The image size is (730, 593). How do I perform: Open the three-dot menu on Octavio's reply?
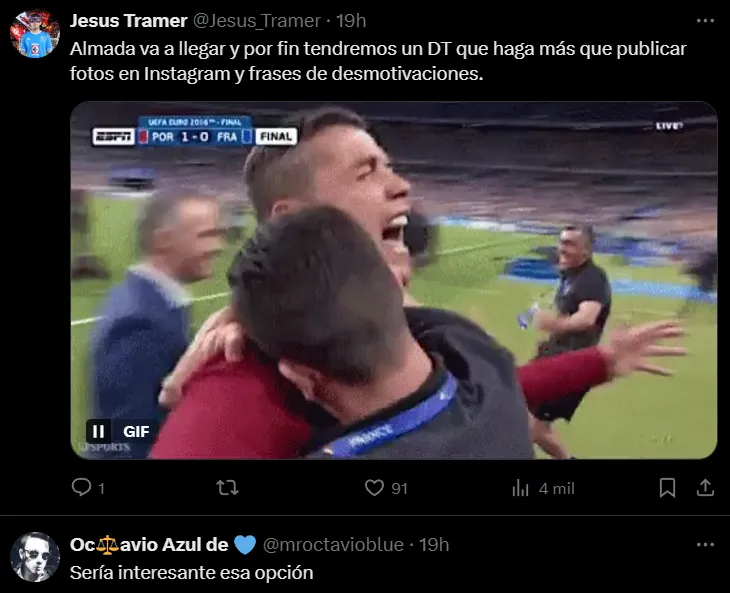(705, 545)
